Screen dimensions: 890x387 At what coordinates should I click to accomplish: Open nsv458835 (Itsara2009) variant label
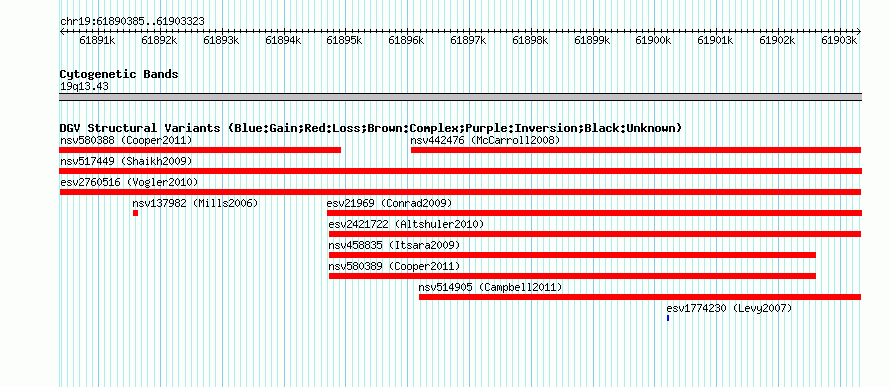click(394, 245)
